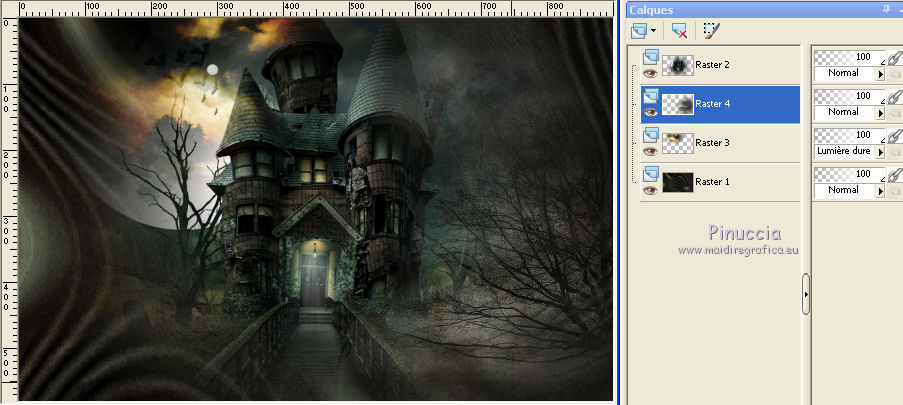This screenshot has width=903, height=405.
Task: Click Normal blend mode field of Raster 4
Action: 844,112
